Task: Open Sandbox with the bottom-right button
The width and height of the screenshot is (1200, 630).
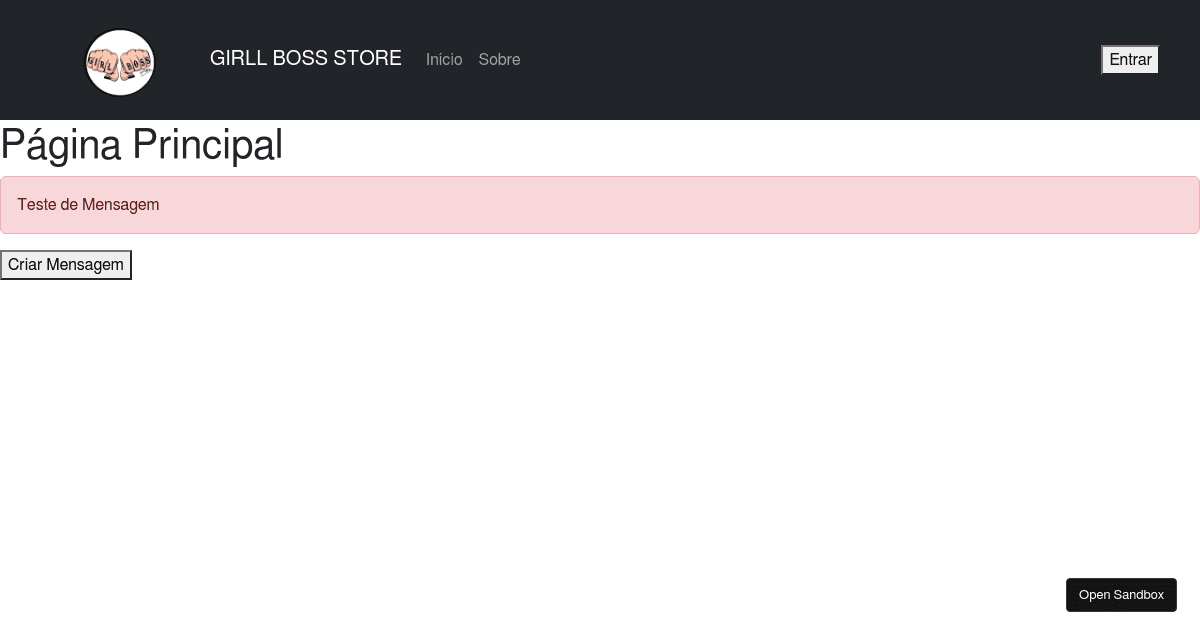Action: point(1121,594)
